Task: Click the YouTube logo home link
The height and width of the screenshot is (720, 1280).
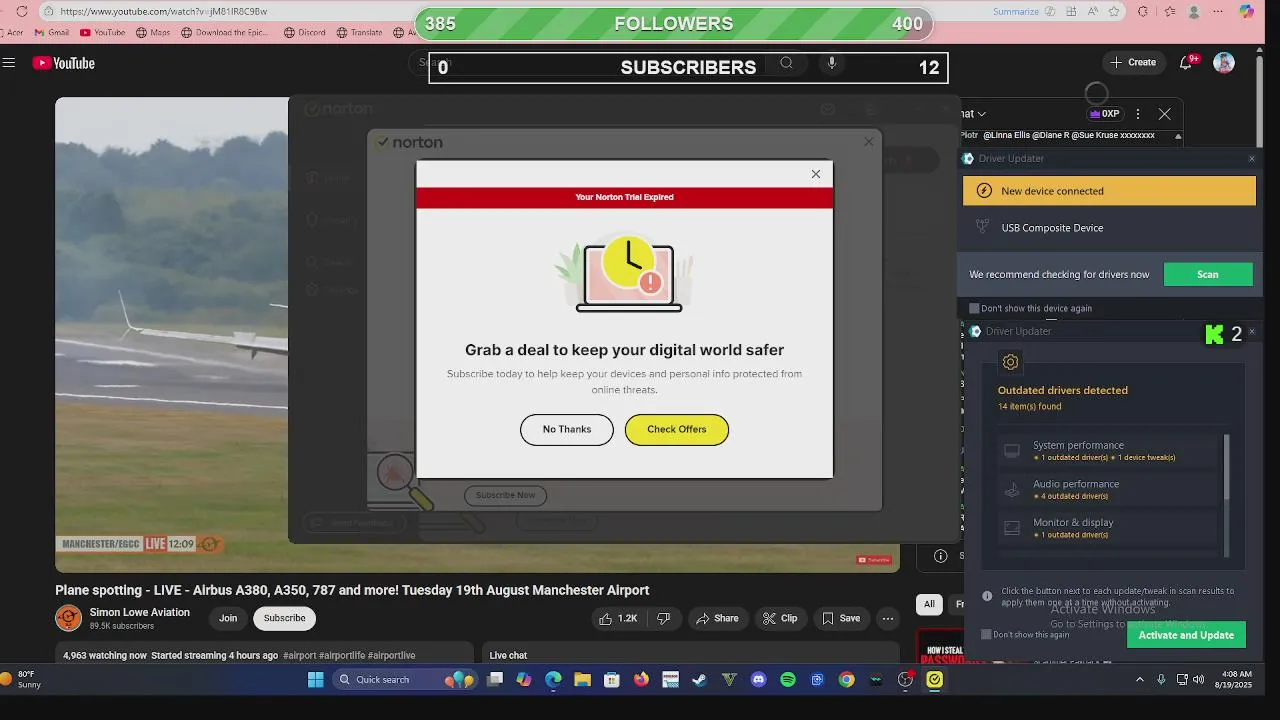Action: pyautogui.click(x=63, y=63)
